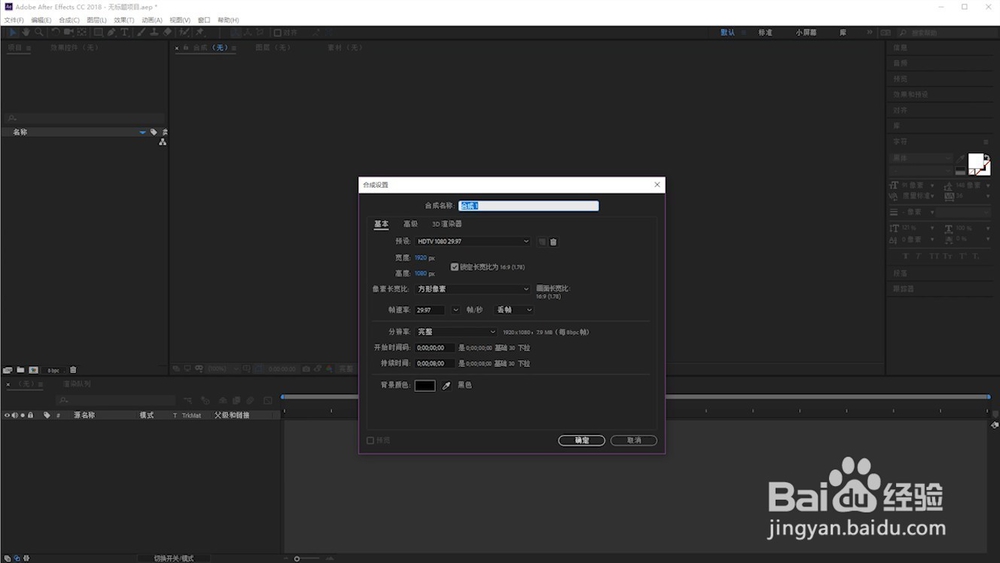
Task: Click the 8 bpc color depth button
Action: coord(54,370)
